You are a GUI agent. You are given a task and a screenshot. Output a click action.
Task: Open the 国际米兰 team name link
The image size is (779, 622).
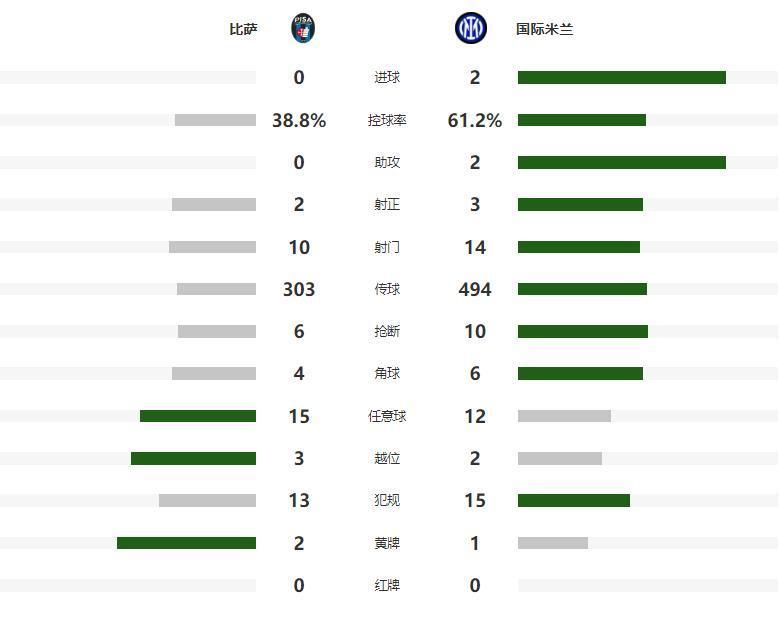click(544, 29)
